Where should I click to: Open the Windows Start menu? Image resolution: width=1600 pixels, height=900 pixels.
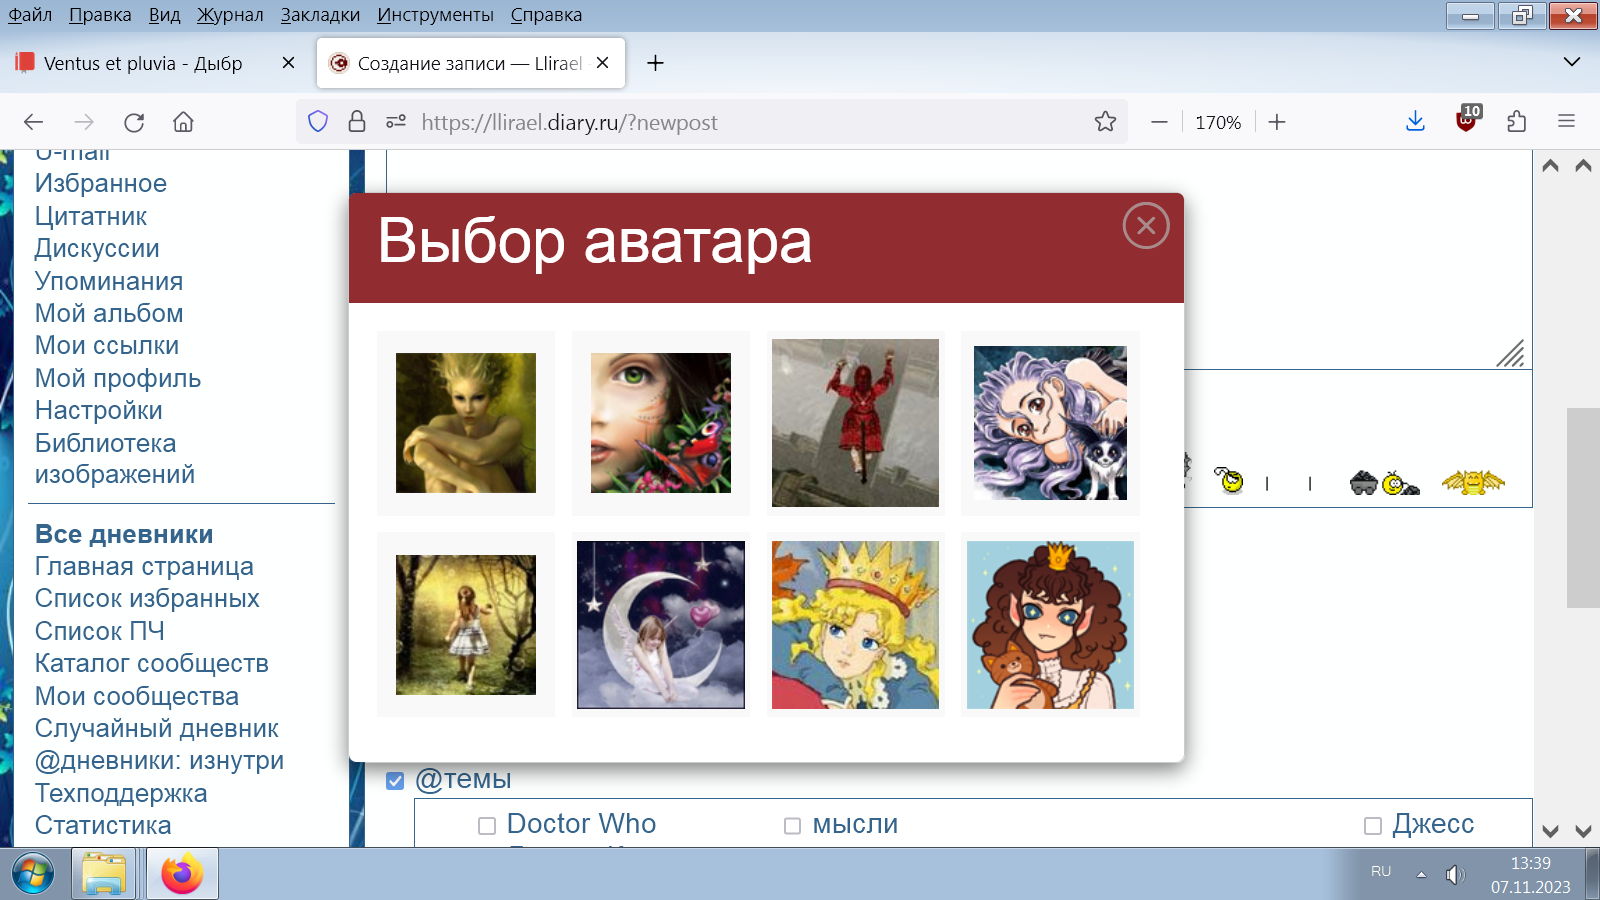tap(33, 874)
